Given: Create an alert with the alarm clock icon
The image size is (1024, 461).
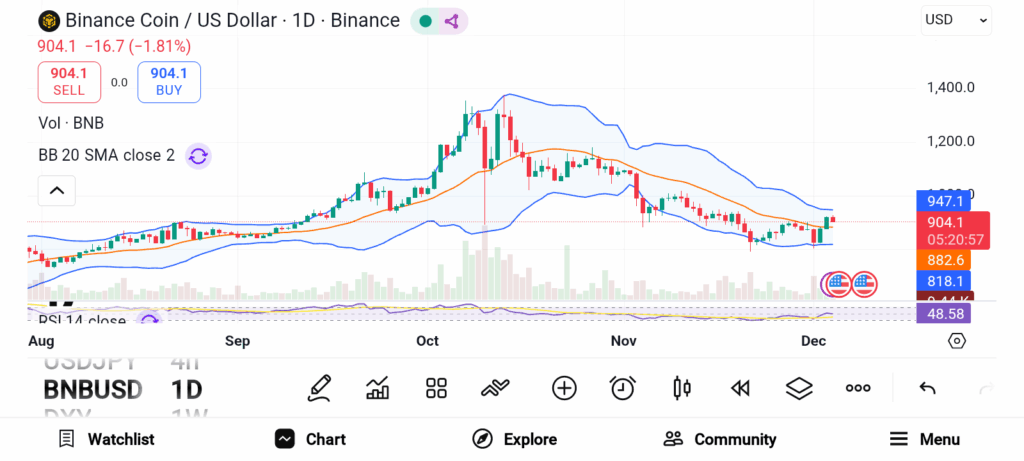Looking at the screenshot, I should click(623, 388).
